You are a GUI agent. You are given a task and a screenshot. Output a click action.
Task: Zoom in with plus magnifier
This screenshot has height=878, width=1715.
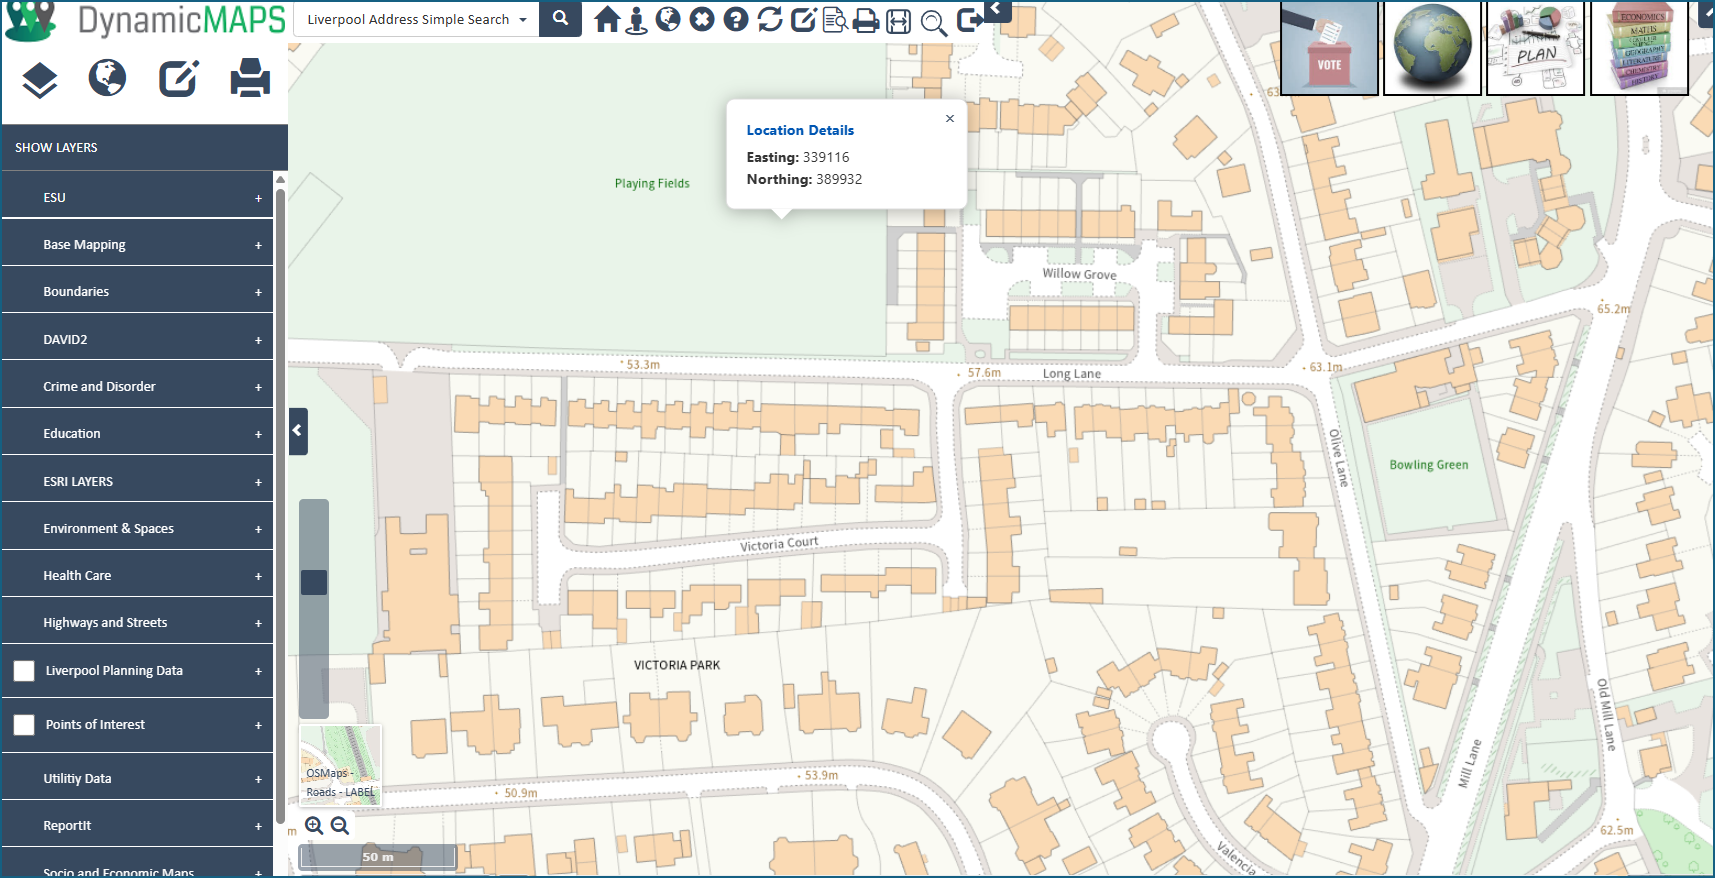(x=314, y=825)
